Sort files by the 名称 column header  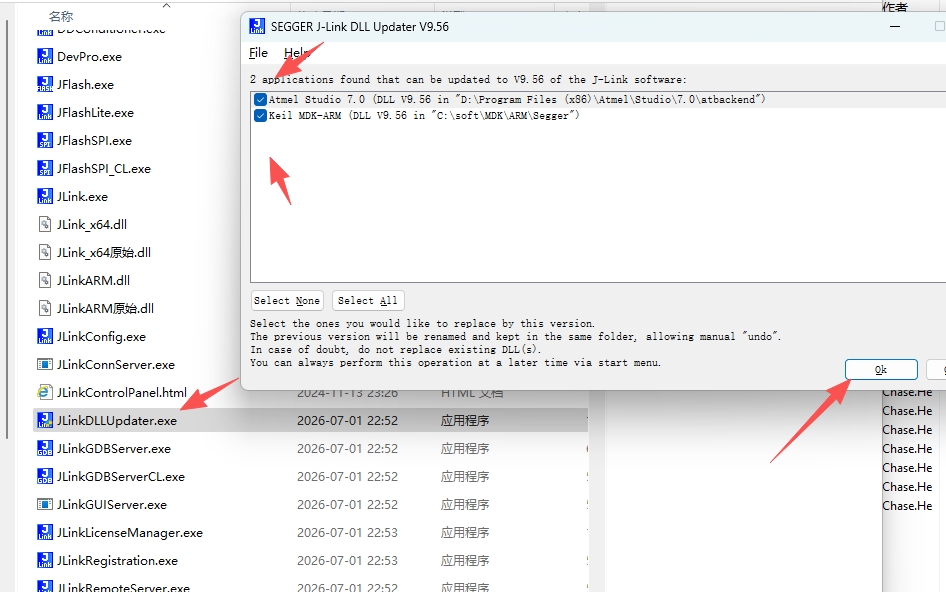(x=61, y=16)
